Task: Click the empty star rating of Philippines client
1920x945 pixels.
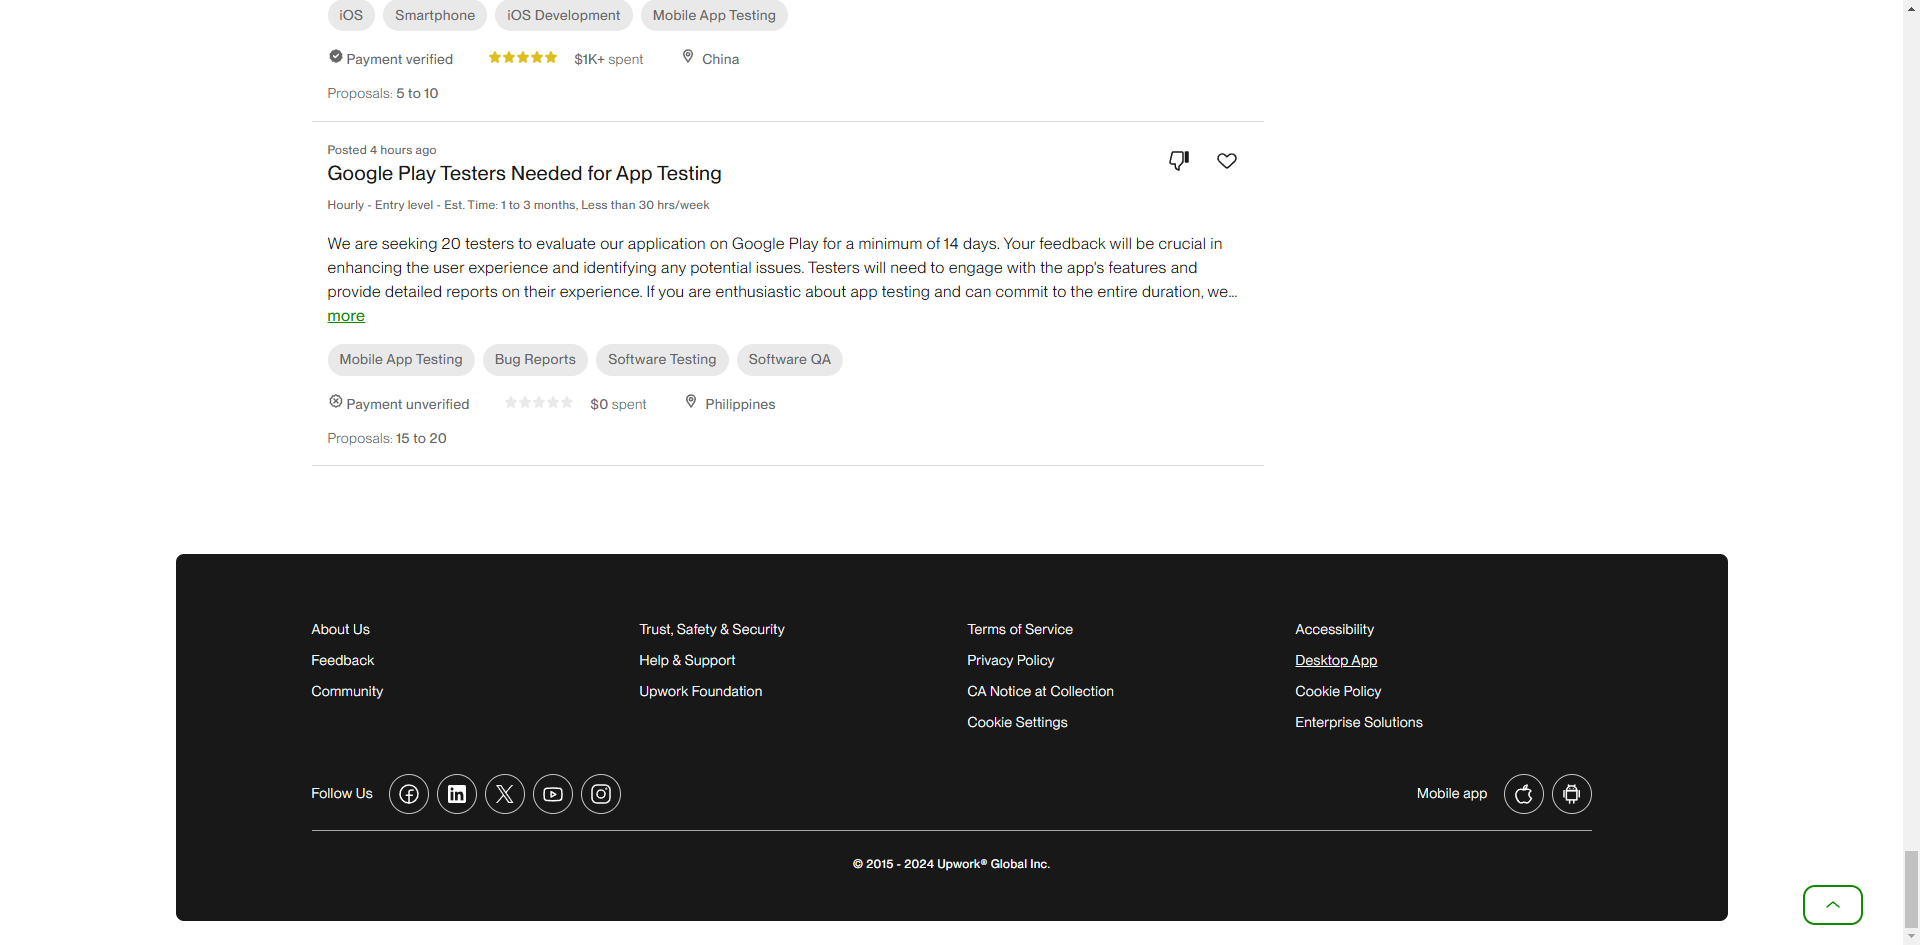Action: (x=539, y=403)
